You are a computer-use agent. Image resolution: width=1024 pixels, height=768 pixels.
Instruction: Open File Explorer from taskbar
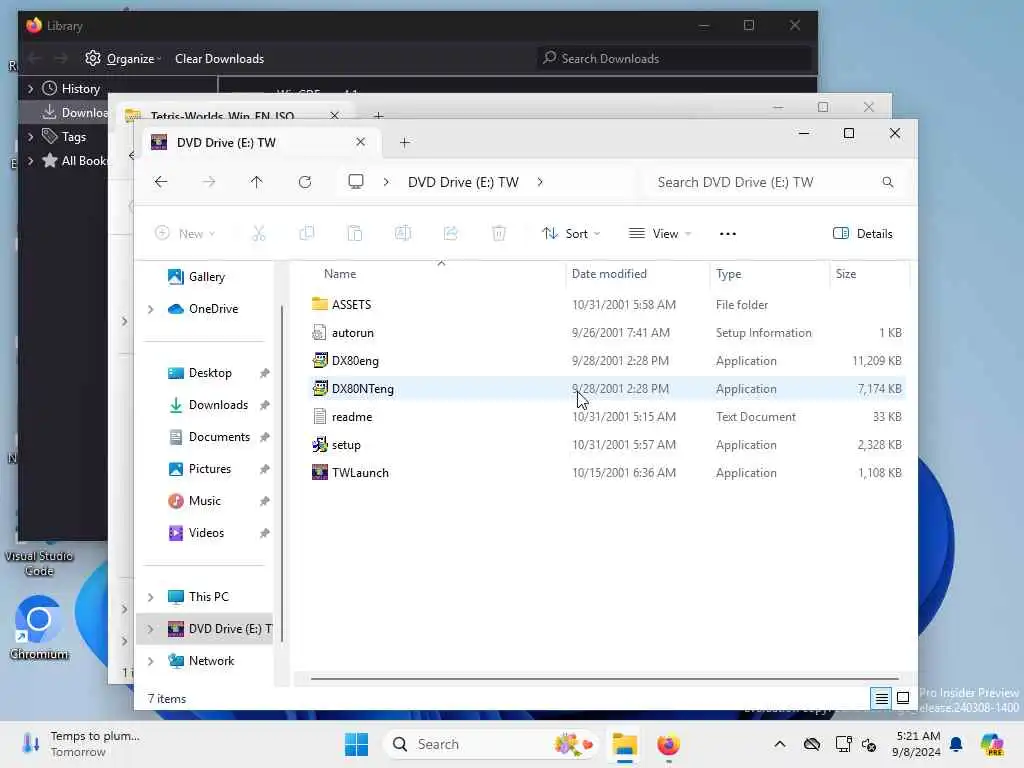624,744
